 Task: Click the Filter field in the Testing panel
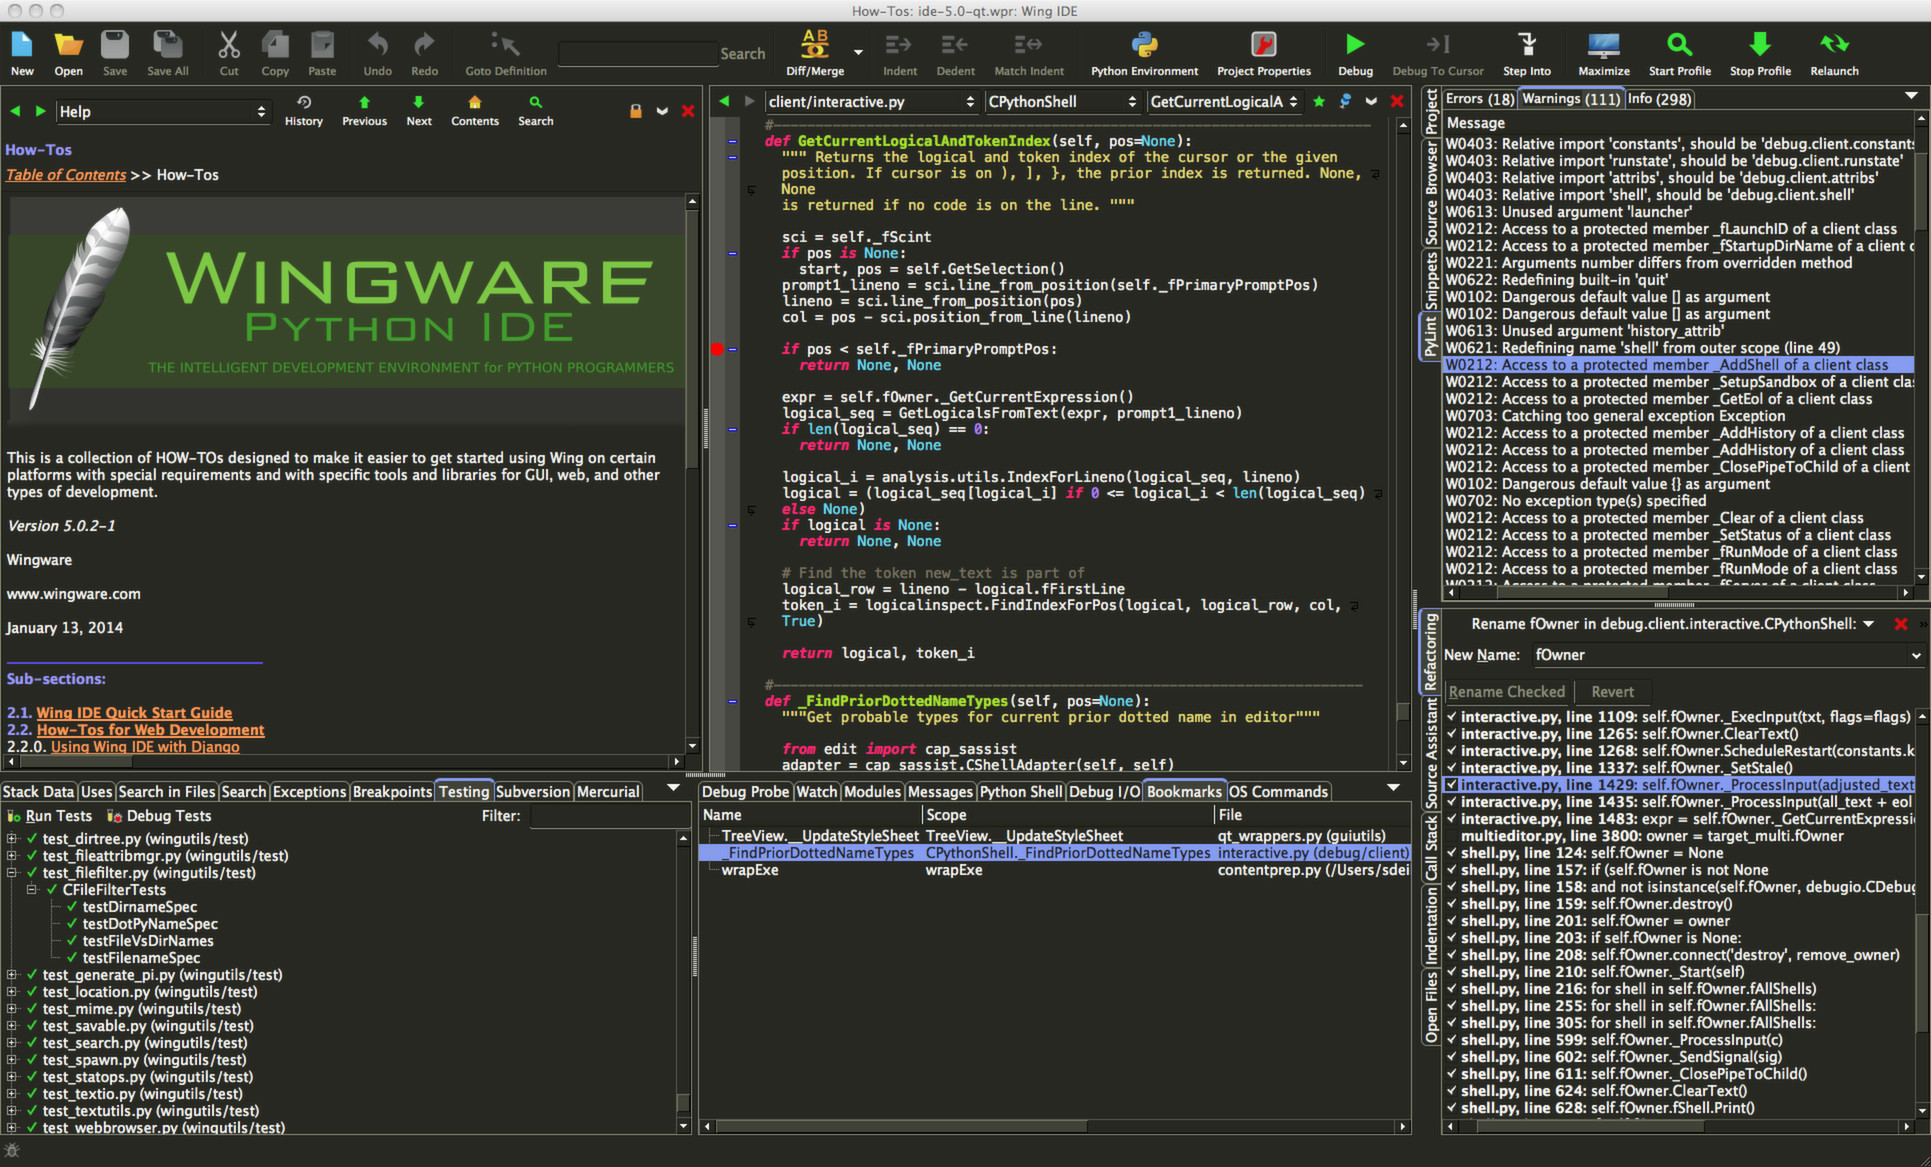pyautogui.click(x=610, y=816)
